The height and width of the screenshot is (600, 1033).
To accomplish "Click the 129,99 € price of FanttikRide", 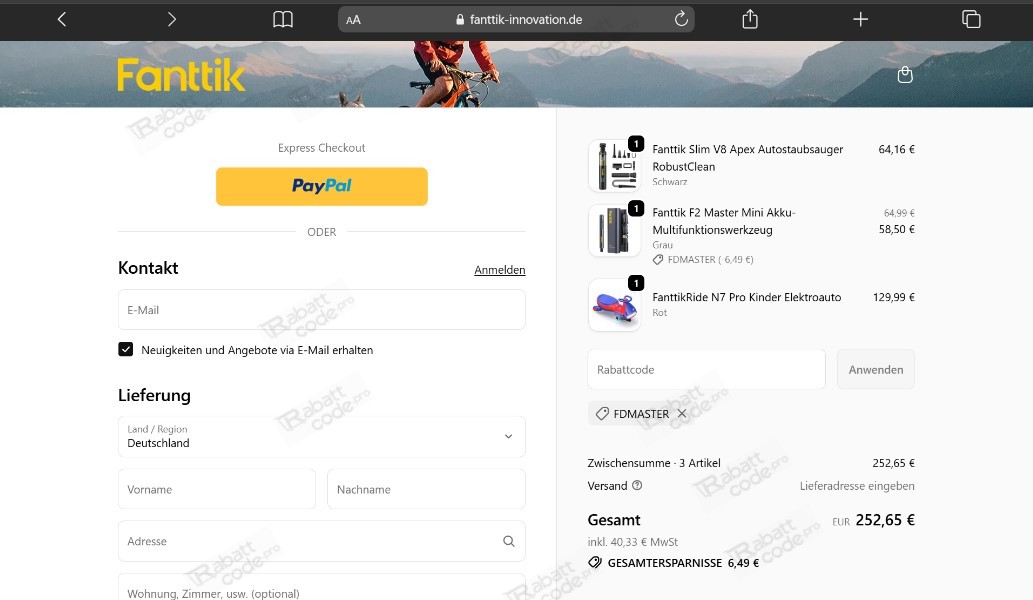I will point(893,297).
